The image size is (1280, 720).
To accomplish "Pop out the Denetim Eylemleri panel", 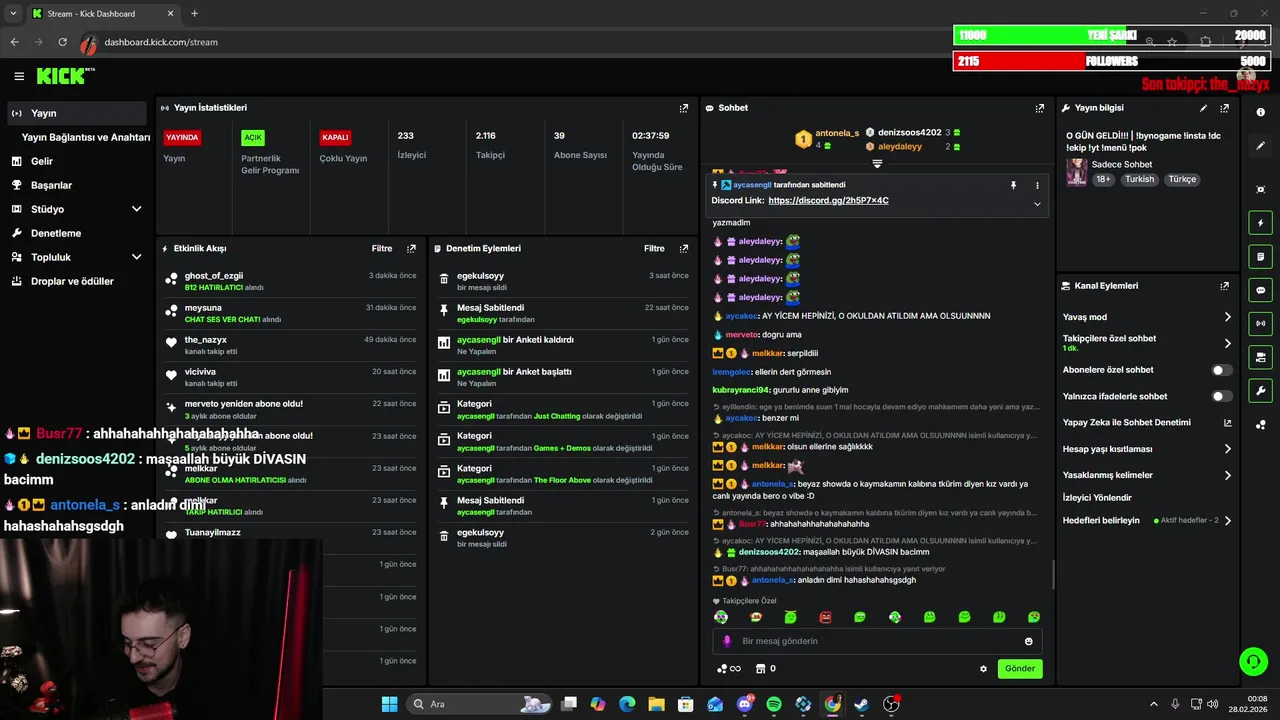I will tap(684, 249).
